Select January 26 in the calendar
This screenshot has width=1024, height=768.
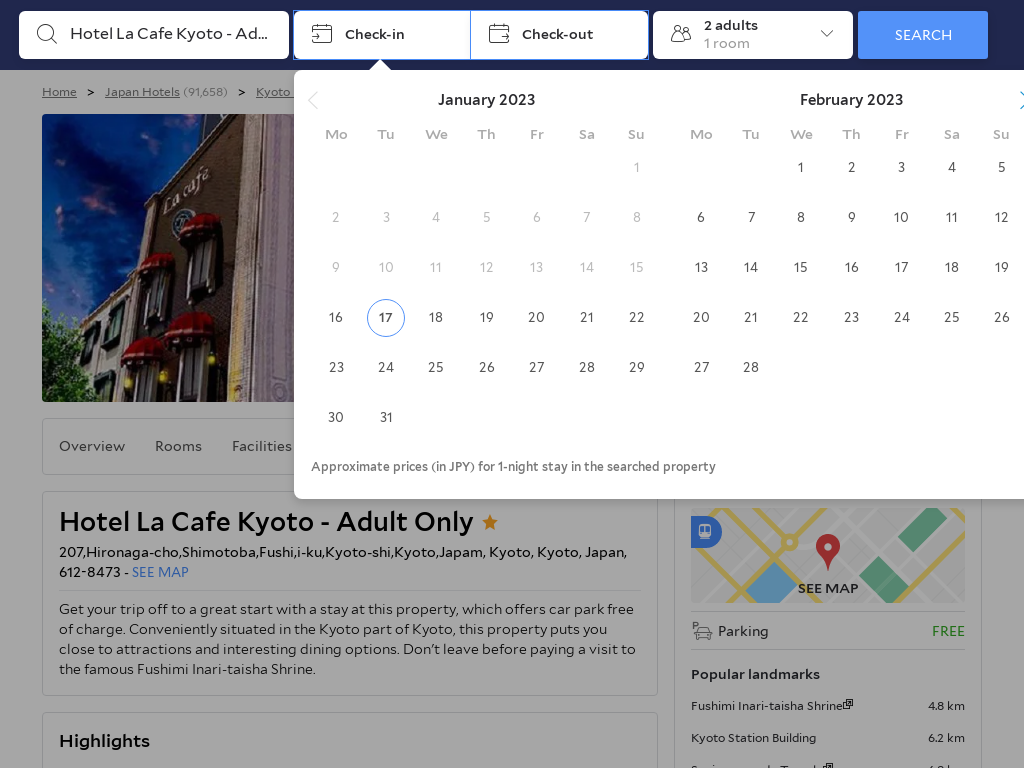coord(487,367)
